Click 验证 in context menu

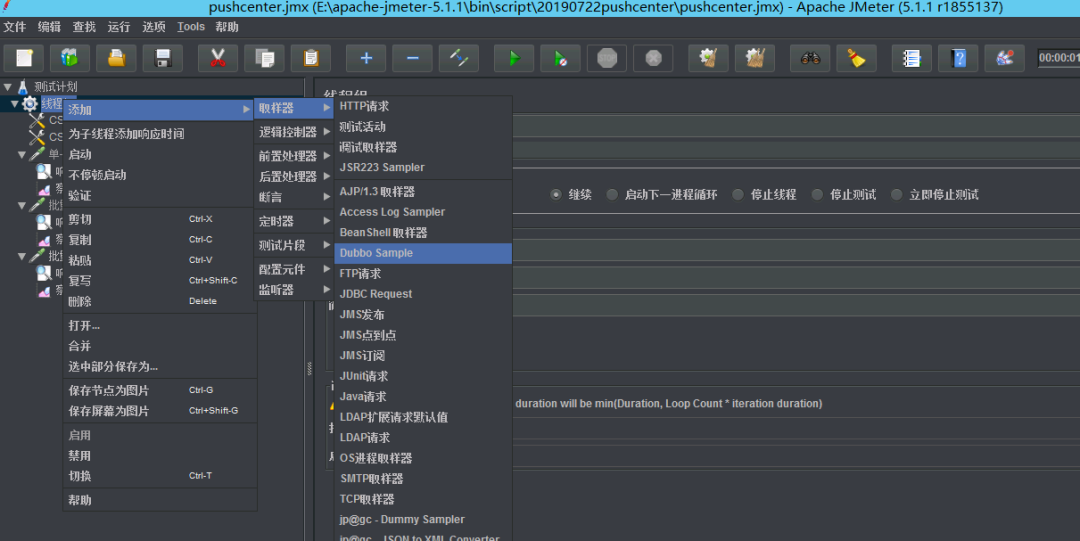160,196
